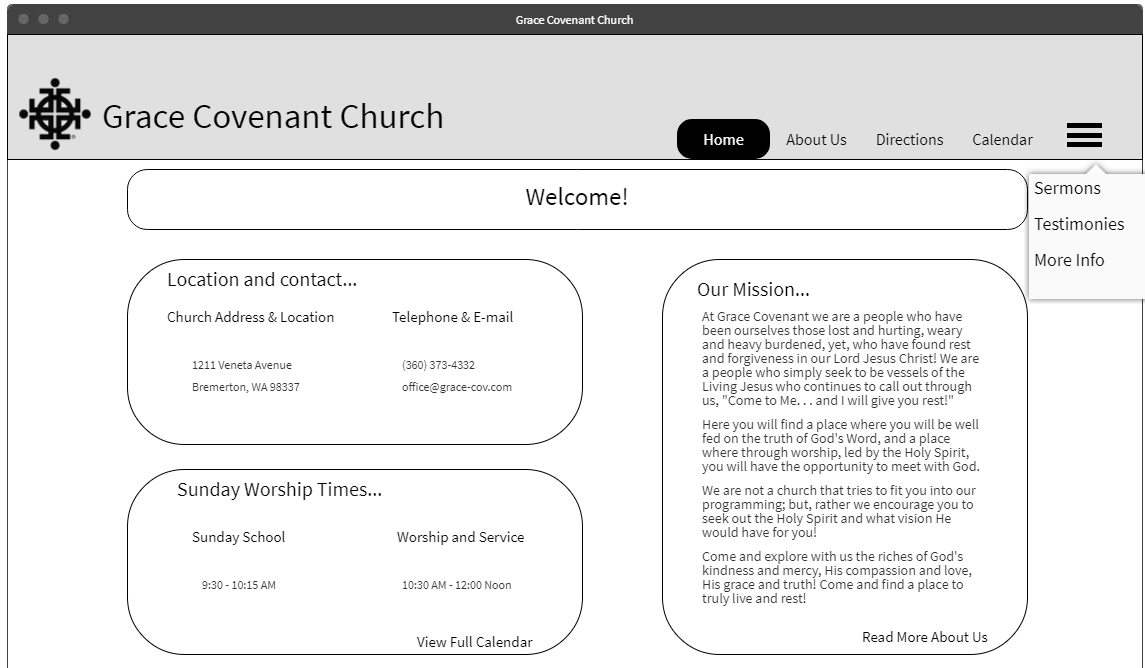The image size is (1145, 668).
Task: Click the Sunday Worship Times heading
Action: (279, 489)
